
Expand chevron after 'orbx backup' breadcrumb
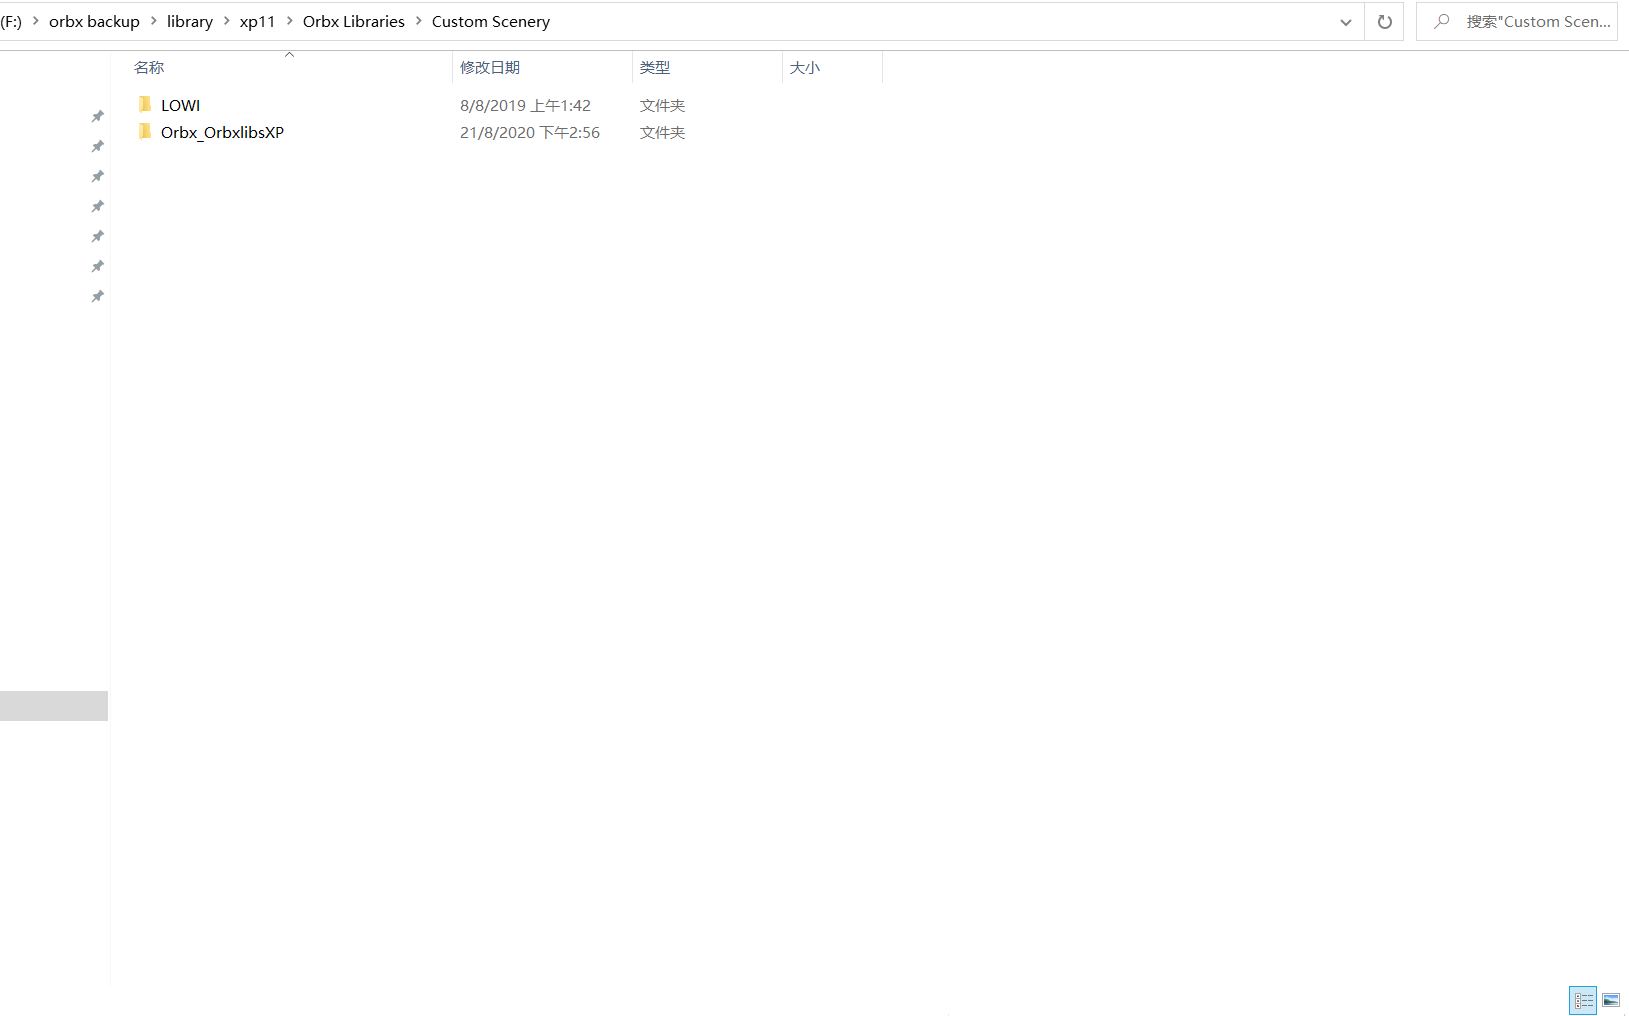(153, 21)
